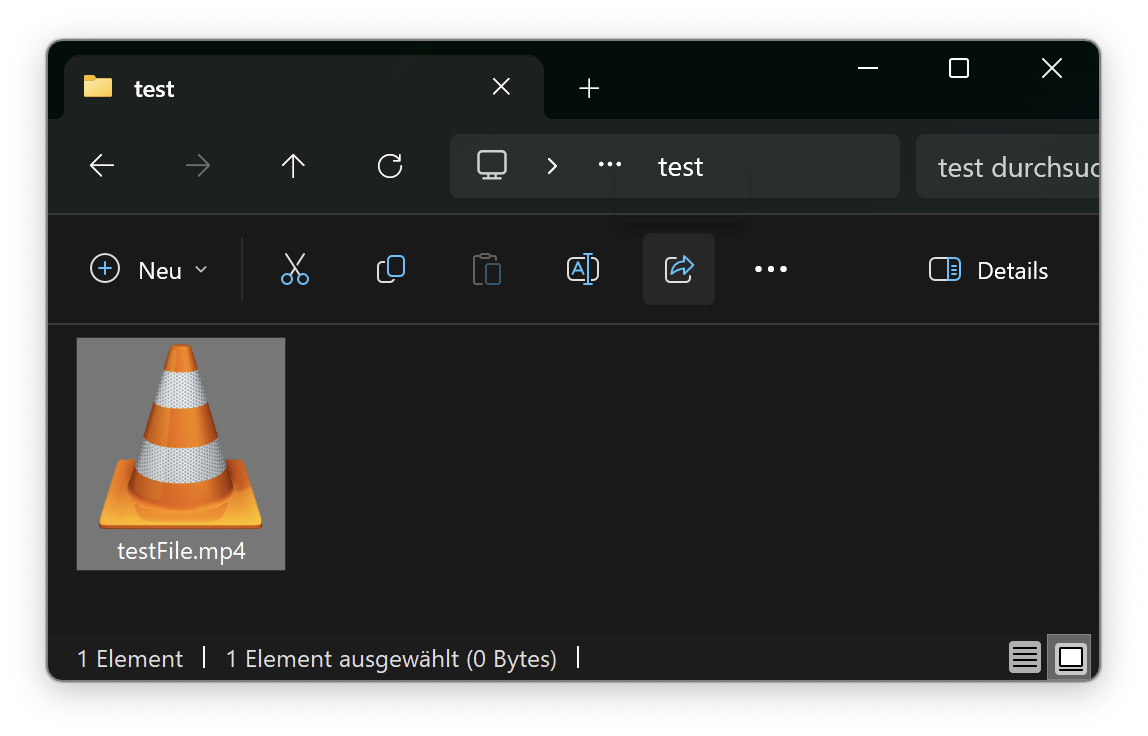Viewport: 1148px width, 736px height.
Task: Click the Rename icon in the toolbar
Action: (x=582, y=269)
